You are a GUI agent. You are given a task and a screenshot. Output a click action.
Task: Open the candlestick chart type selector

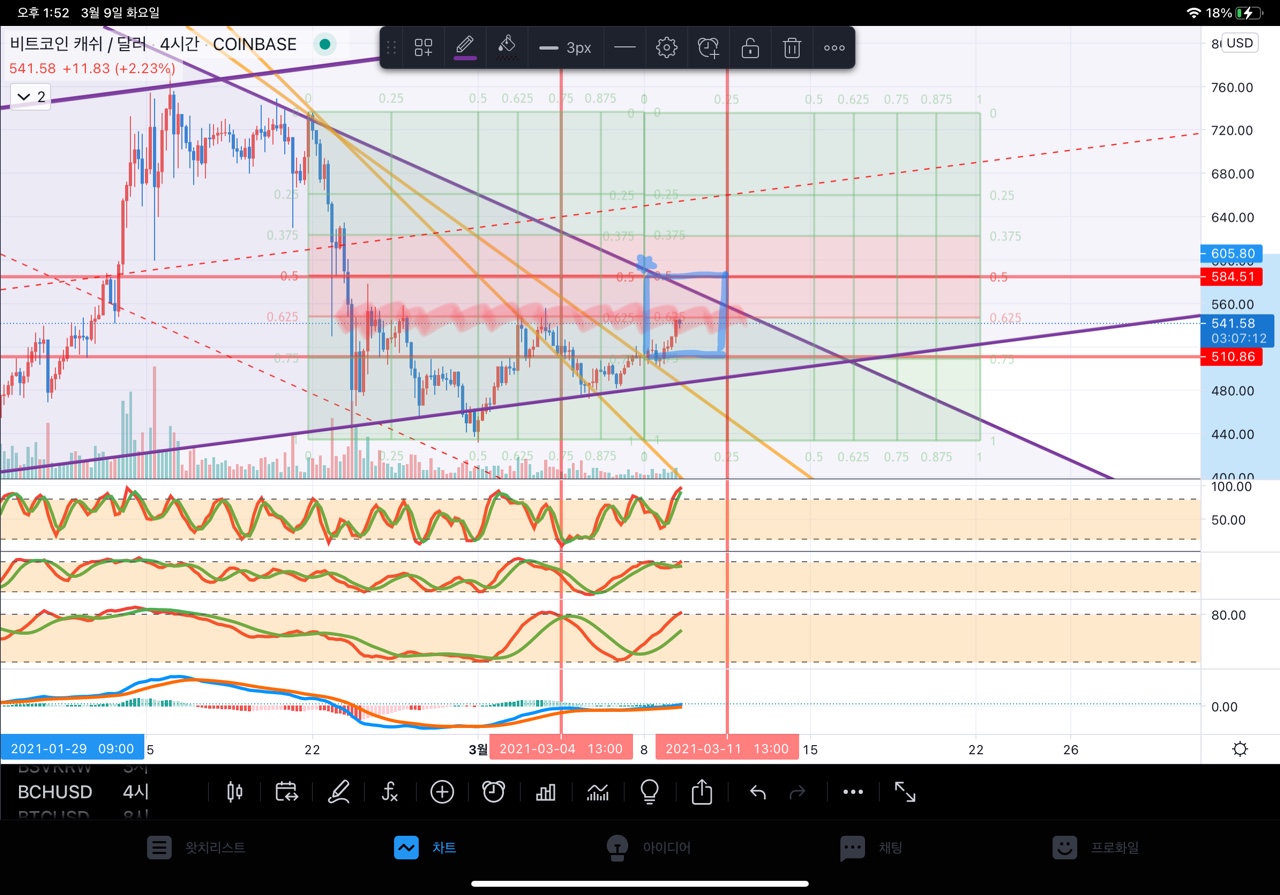point(235,792)
